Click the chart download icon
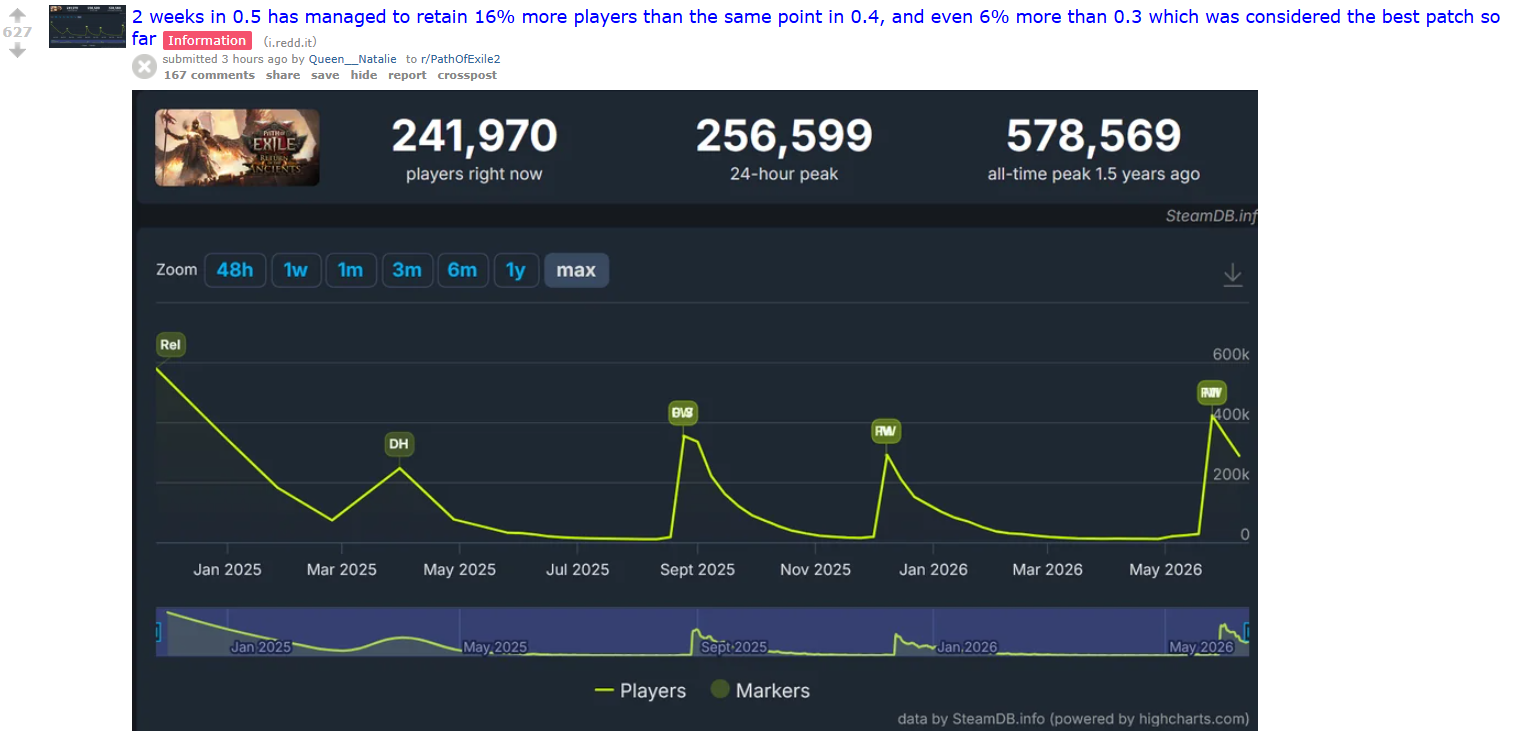1518x740 pixels. (1233, 274)
